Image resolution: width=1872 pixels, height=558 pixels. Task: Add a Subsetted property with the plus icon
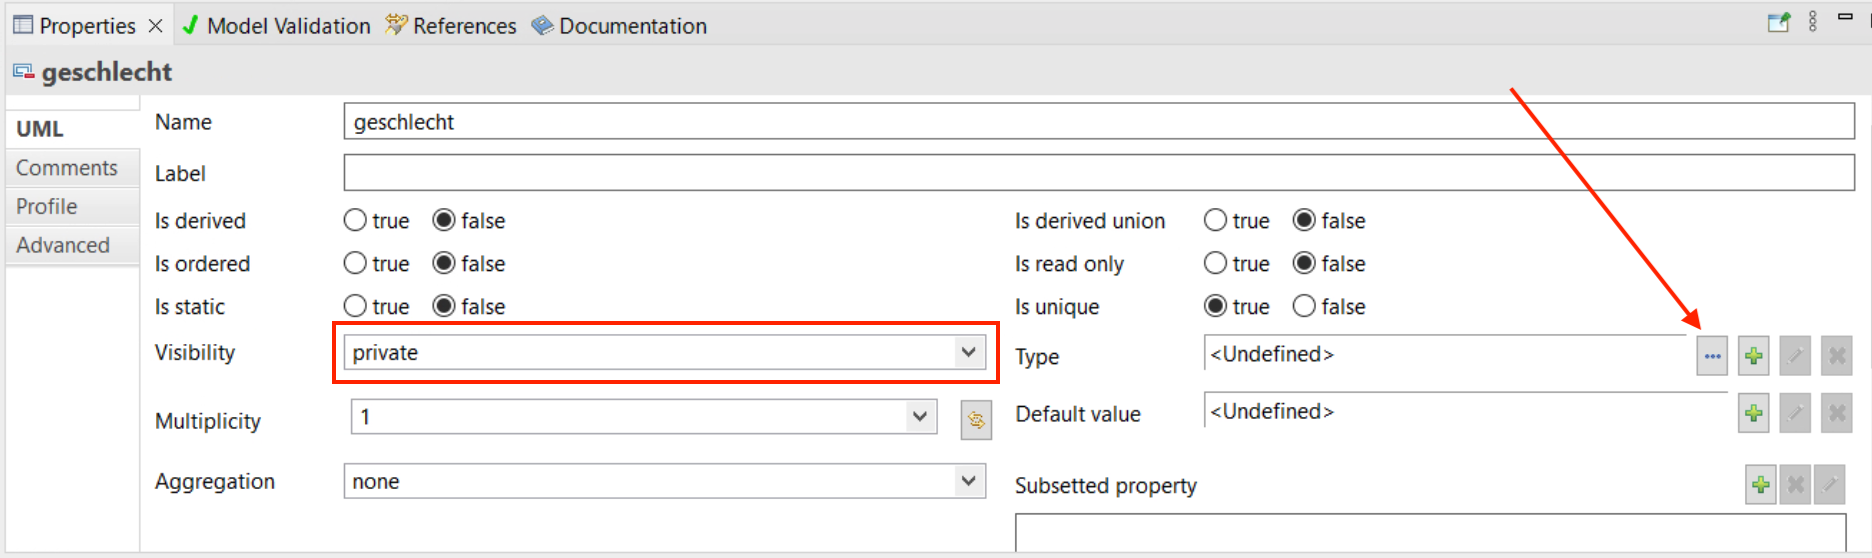1760,485
